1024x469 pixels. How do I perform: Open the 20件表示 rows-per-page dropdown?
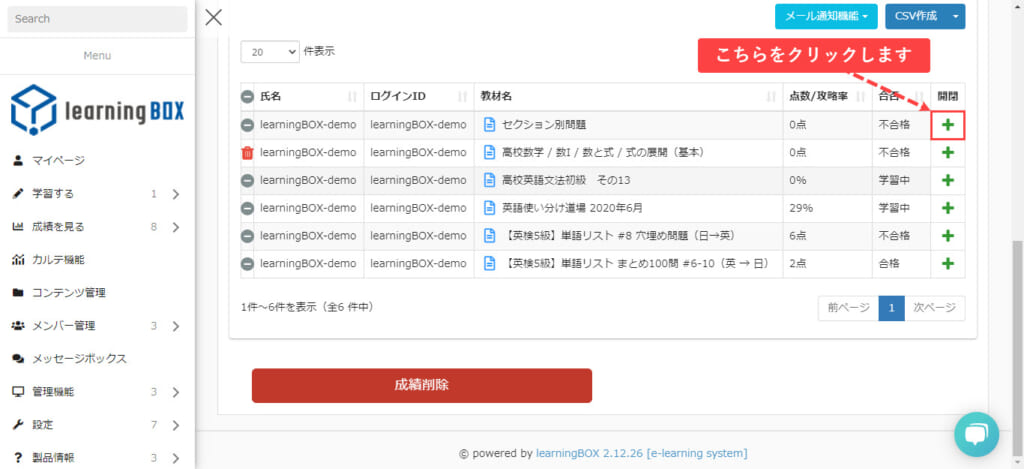pyautogui.click(x=270, y=51)
